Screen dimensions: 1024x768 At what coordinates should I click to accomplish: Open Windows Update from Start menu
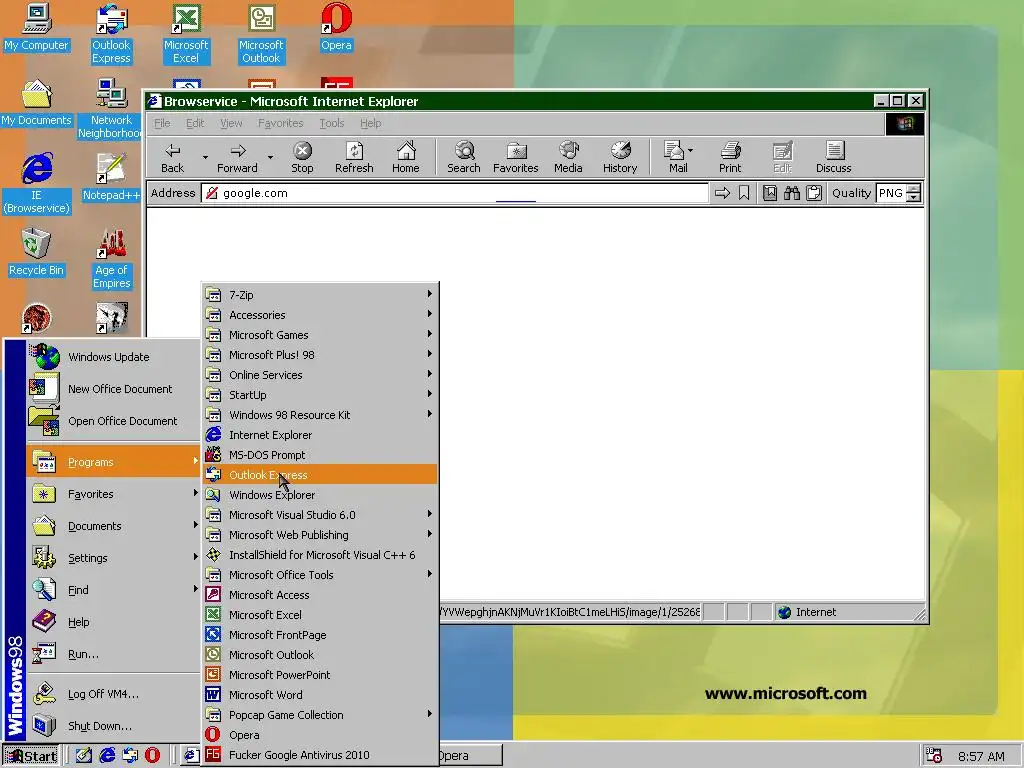[x=113, y=357]
